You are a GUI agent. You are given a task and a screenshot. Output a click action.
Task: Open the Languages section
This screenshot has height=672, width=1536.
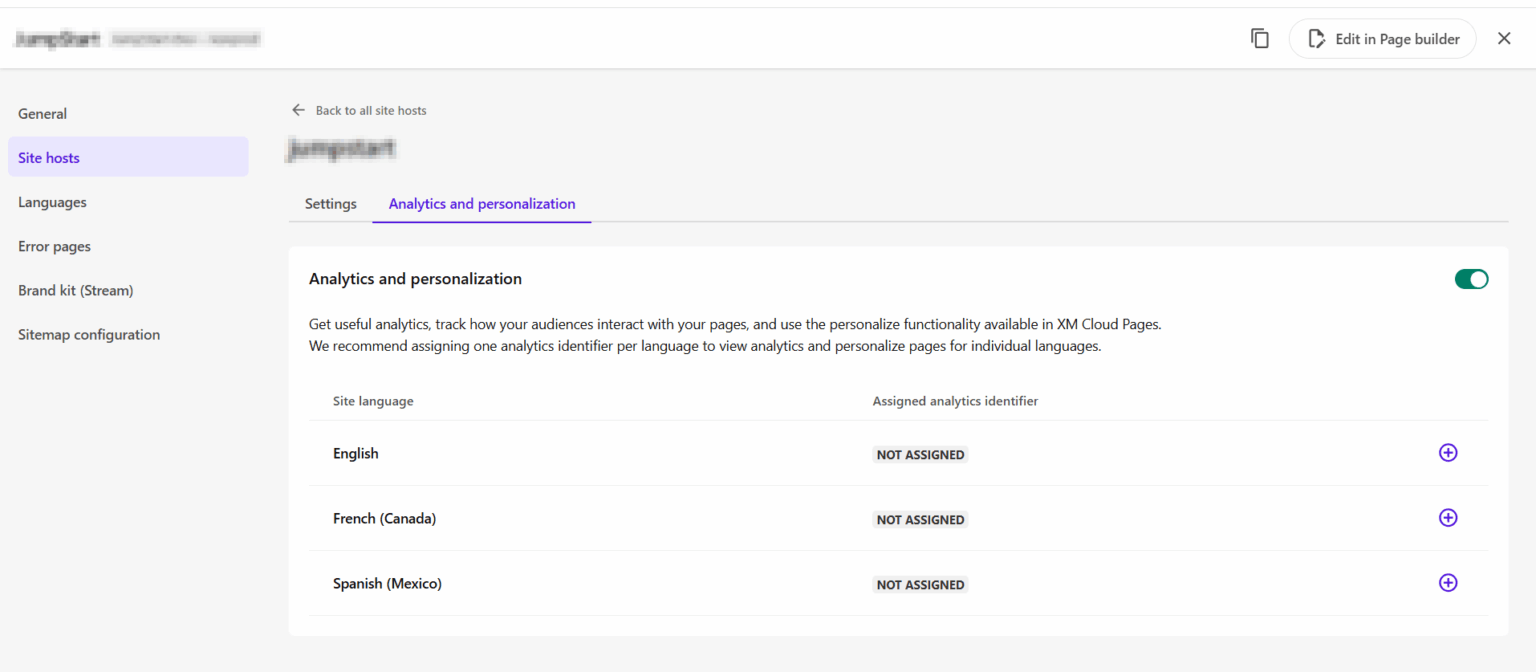click(52, 201)
